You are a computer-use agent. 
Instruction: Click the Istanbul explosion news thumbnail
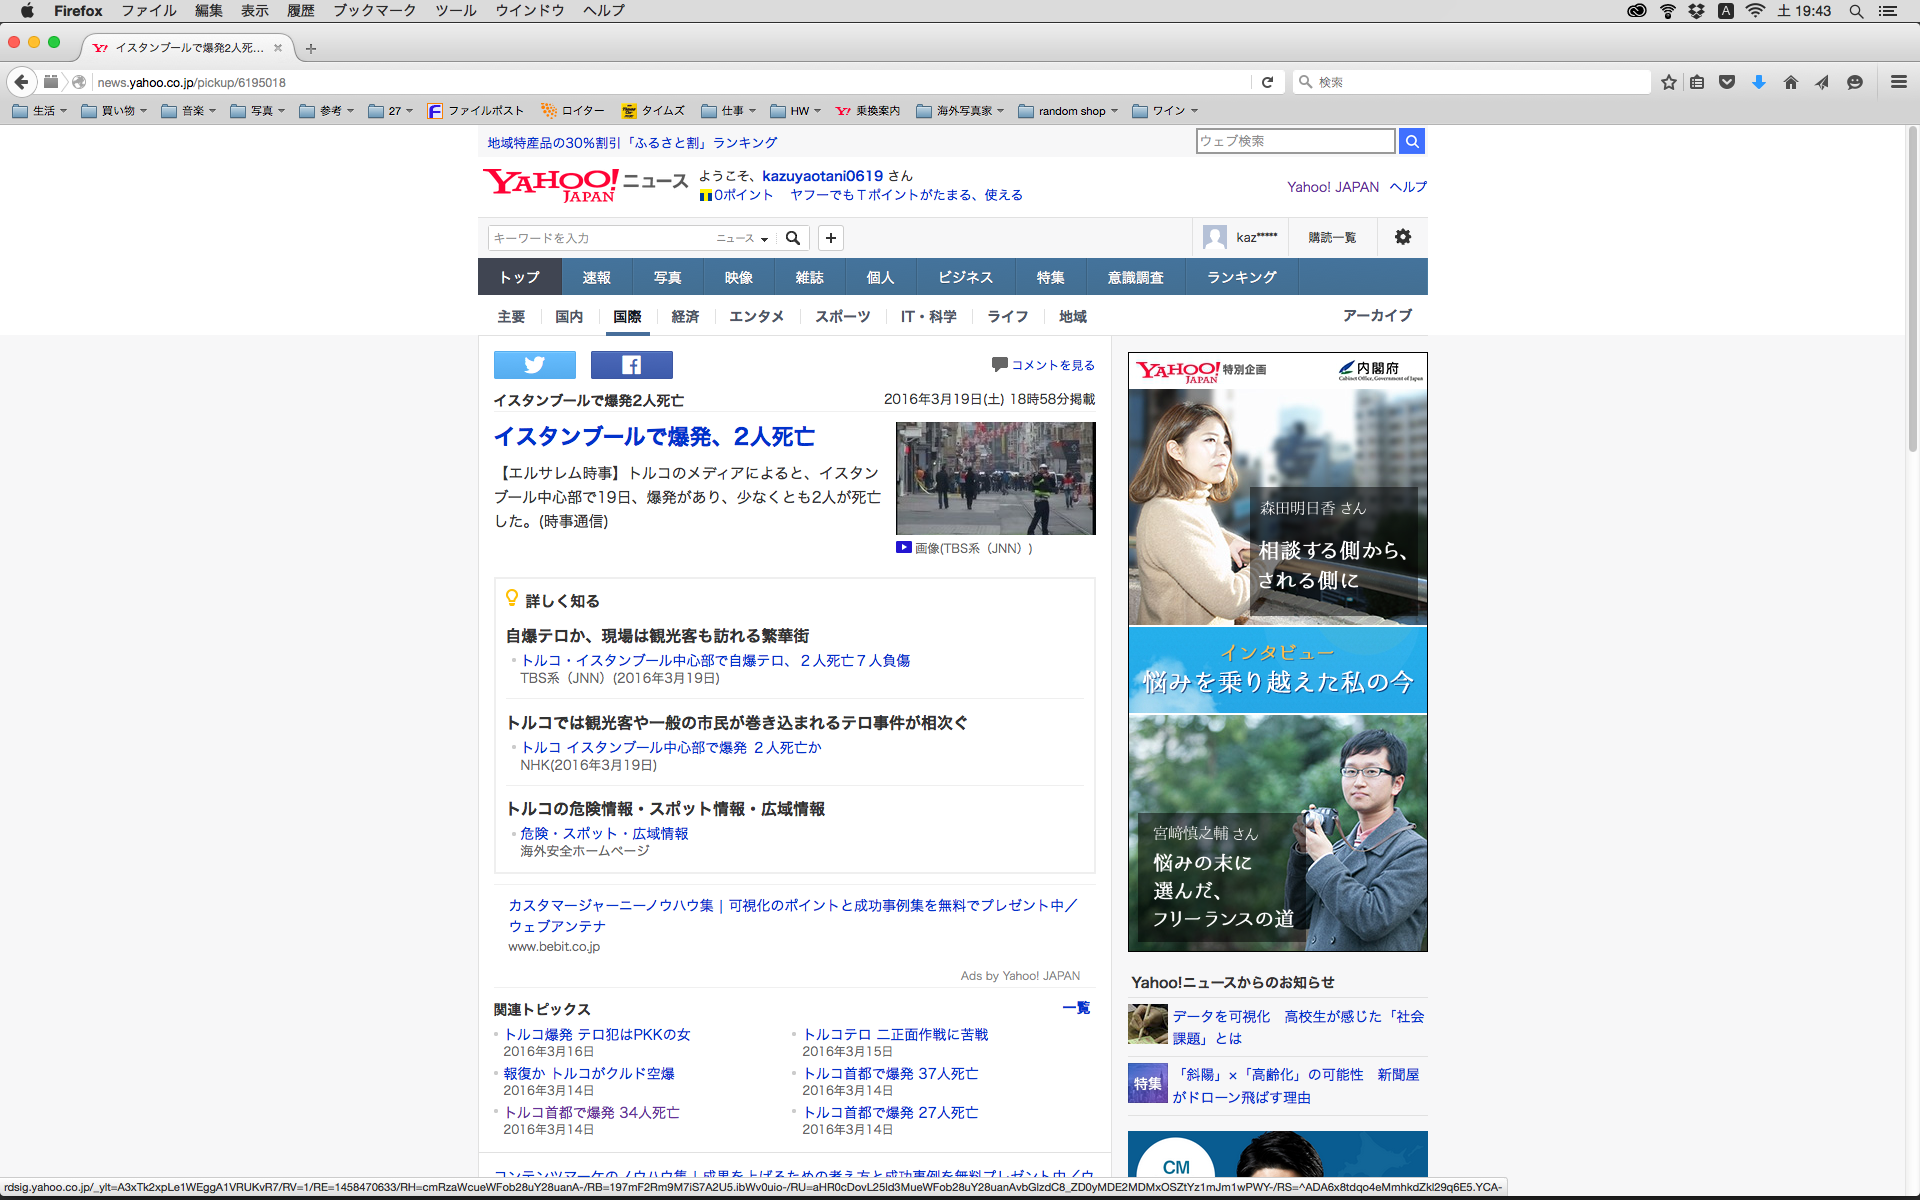pos(995,478)
